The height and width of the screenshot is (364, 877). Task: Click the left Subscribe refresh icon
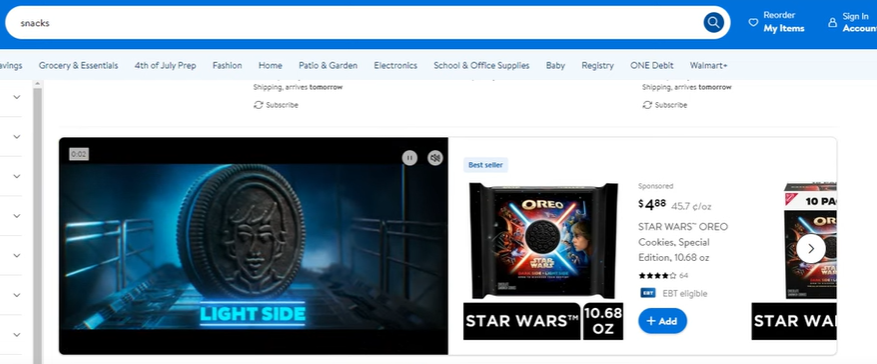258,105
